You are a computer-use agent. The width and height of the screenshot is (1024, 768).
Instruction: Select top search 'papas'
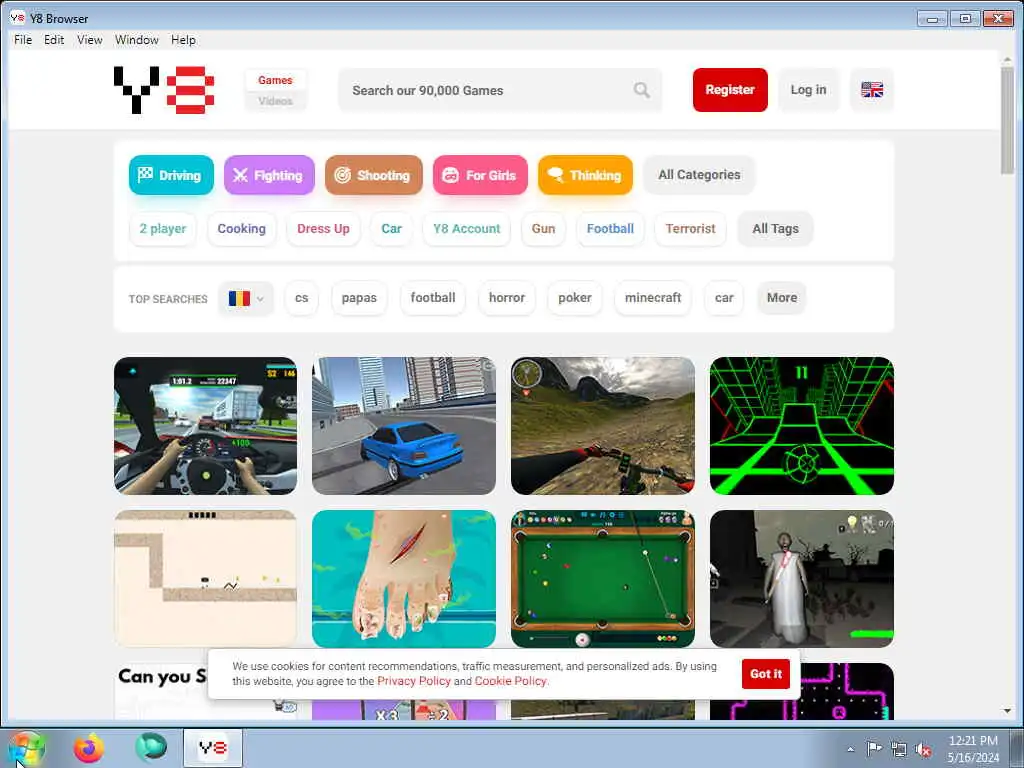[359, 298]
